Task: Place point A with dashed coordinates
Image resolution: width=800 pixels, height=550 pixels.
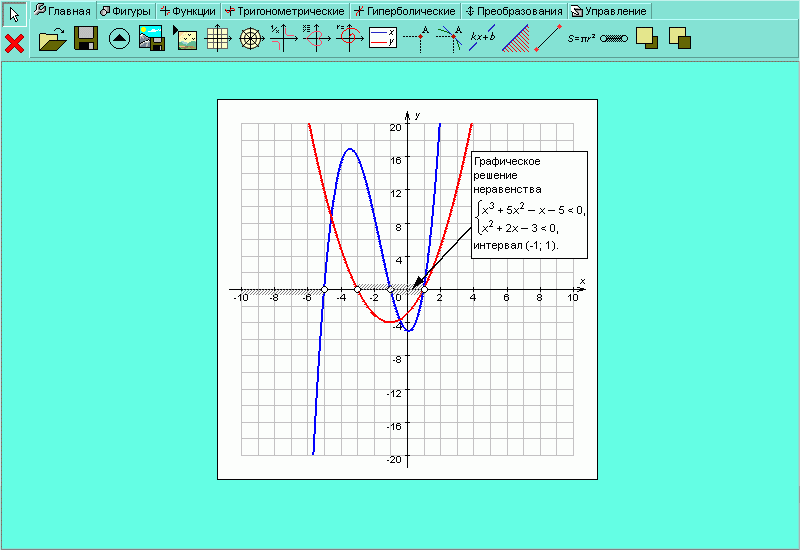Action: [416, 39]
